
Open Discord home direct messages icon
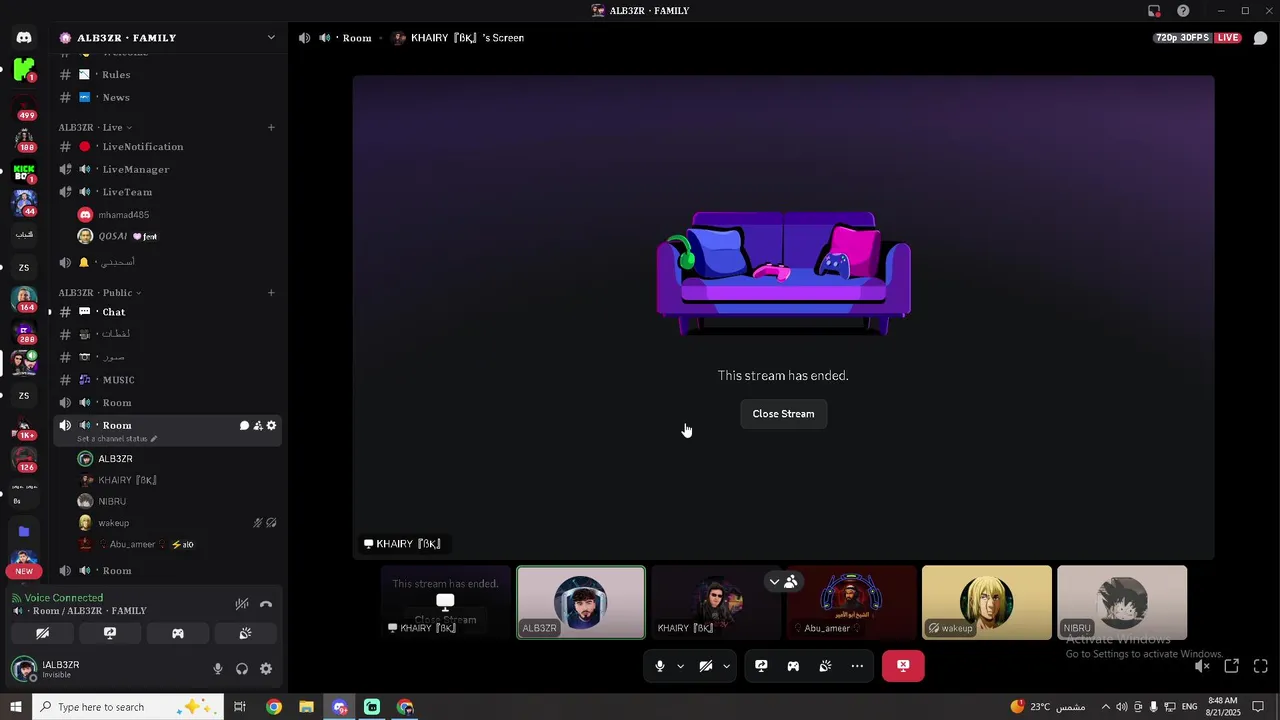pos(24,37)
